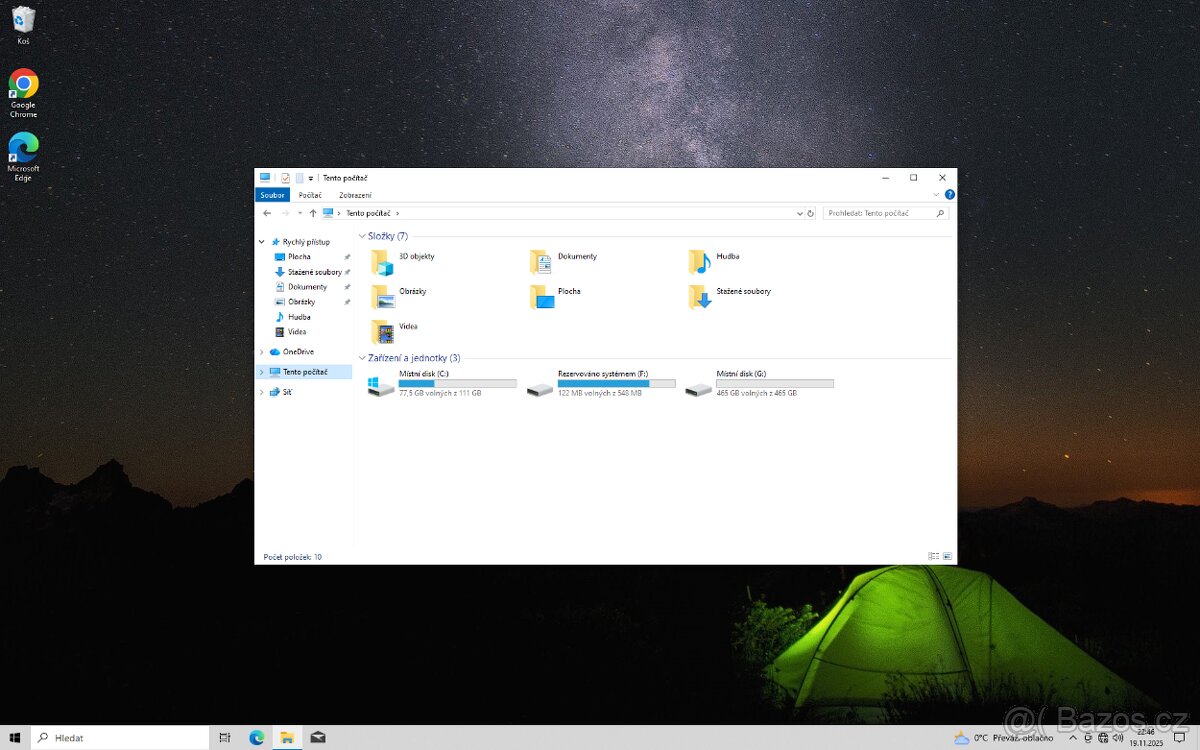Open Microsoft Edge from the taskbar
The height and width of the screenshot is (750, 1200).
(x=258, y=737)
